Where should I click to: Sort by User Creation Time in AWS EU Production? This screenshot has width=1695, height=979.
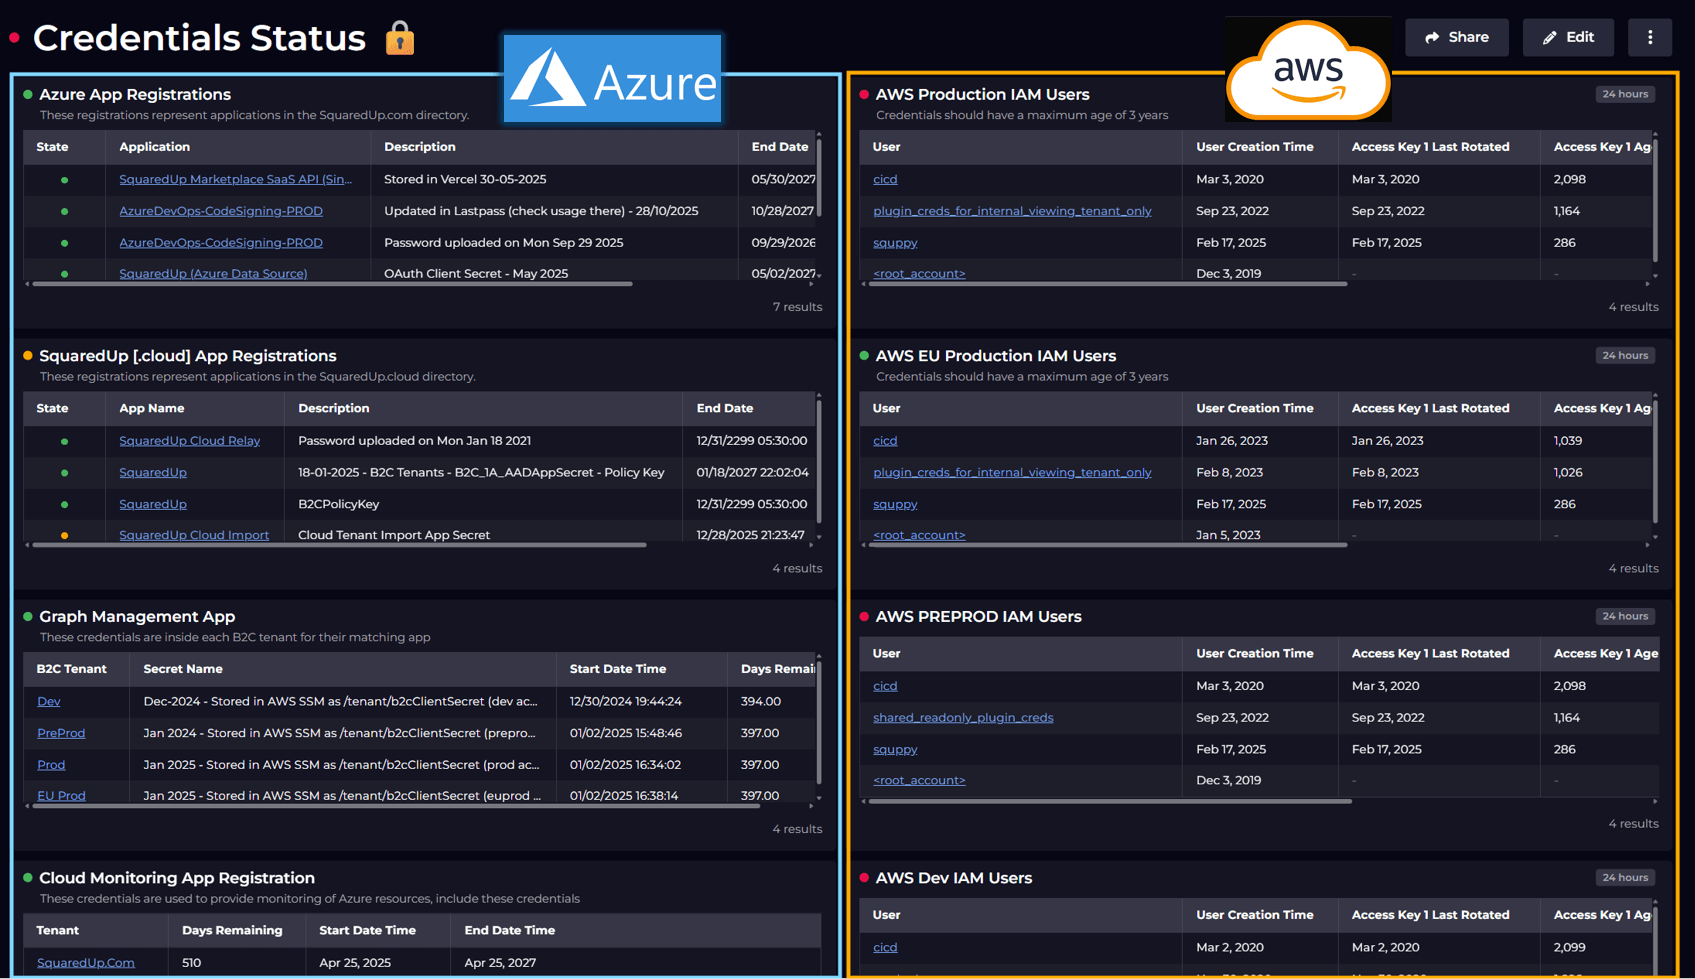pyautogui.click(x=1254, y=408)
